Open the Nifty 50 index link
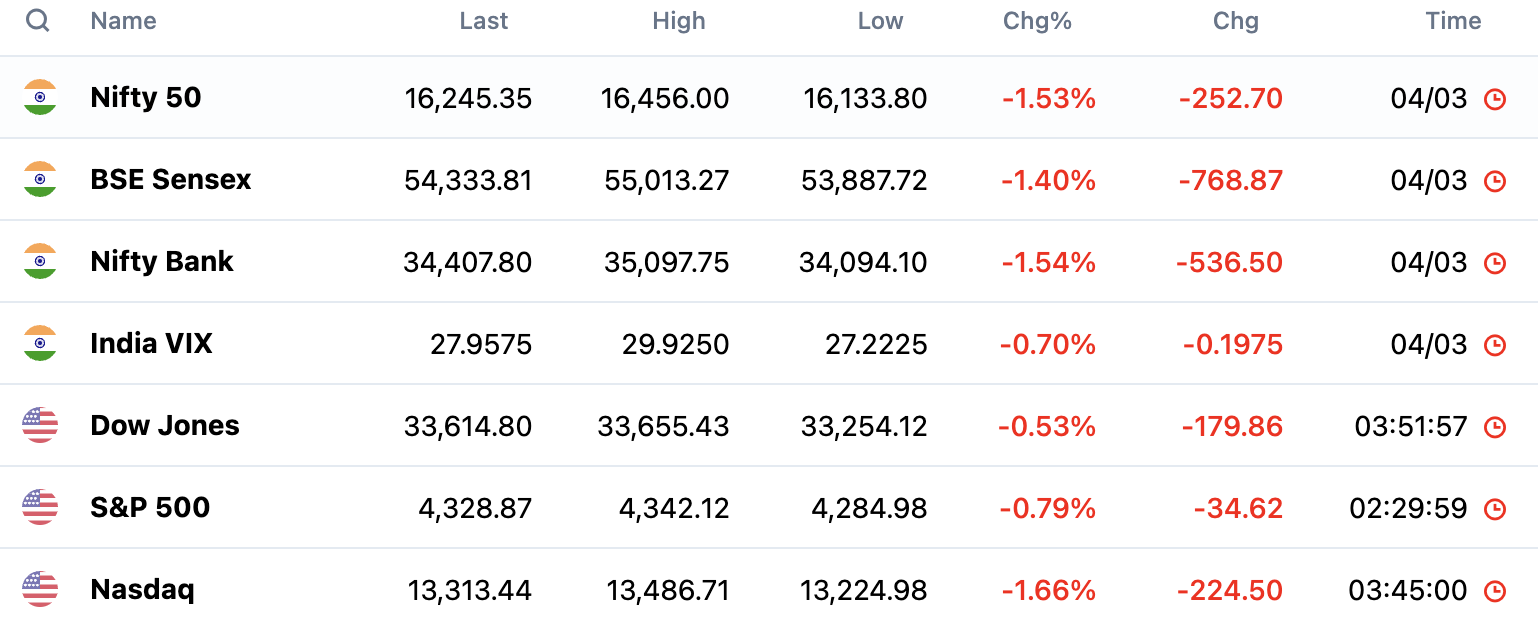1540x624 pixels. coord(146,97)
